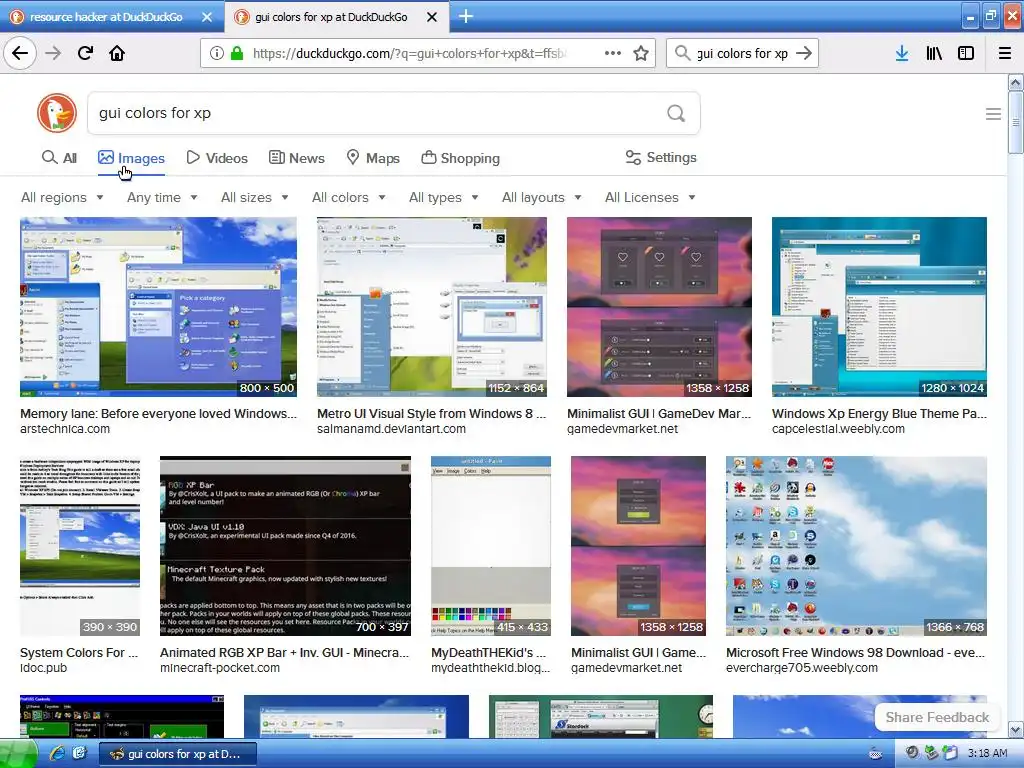Launch Internet Explorer from quick launch
The height and width of the screenshot is (768, 1024).
tap(57, 754)
